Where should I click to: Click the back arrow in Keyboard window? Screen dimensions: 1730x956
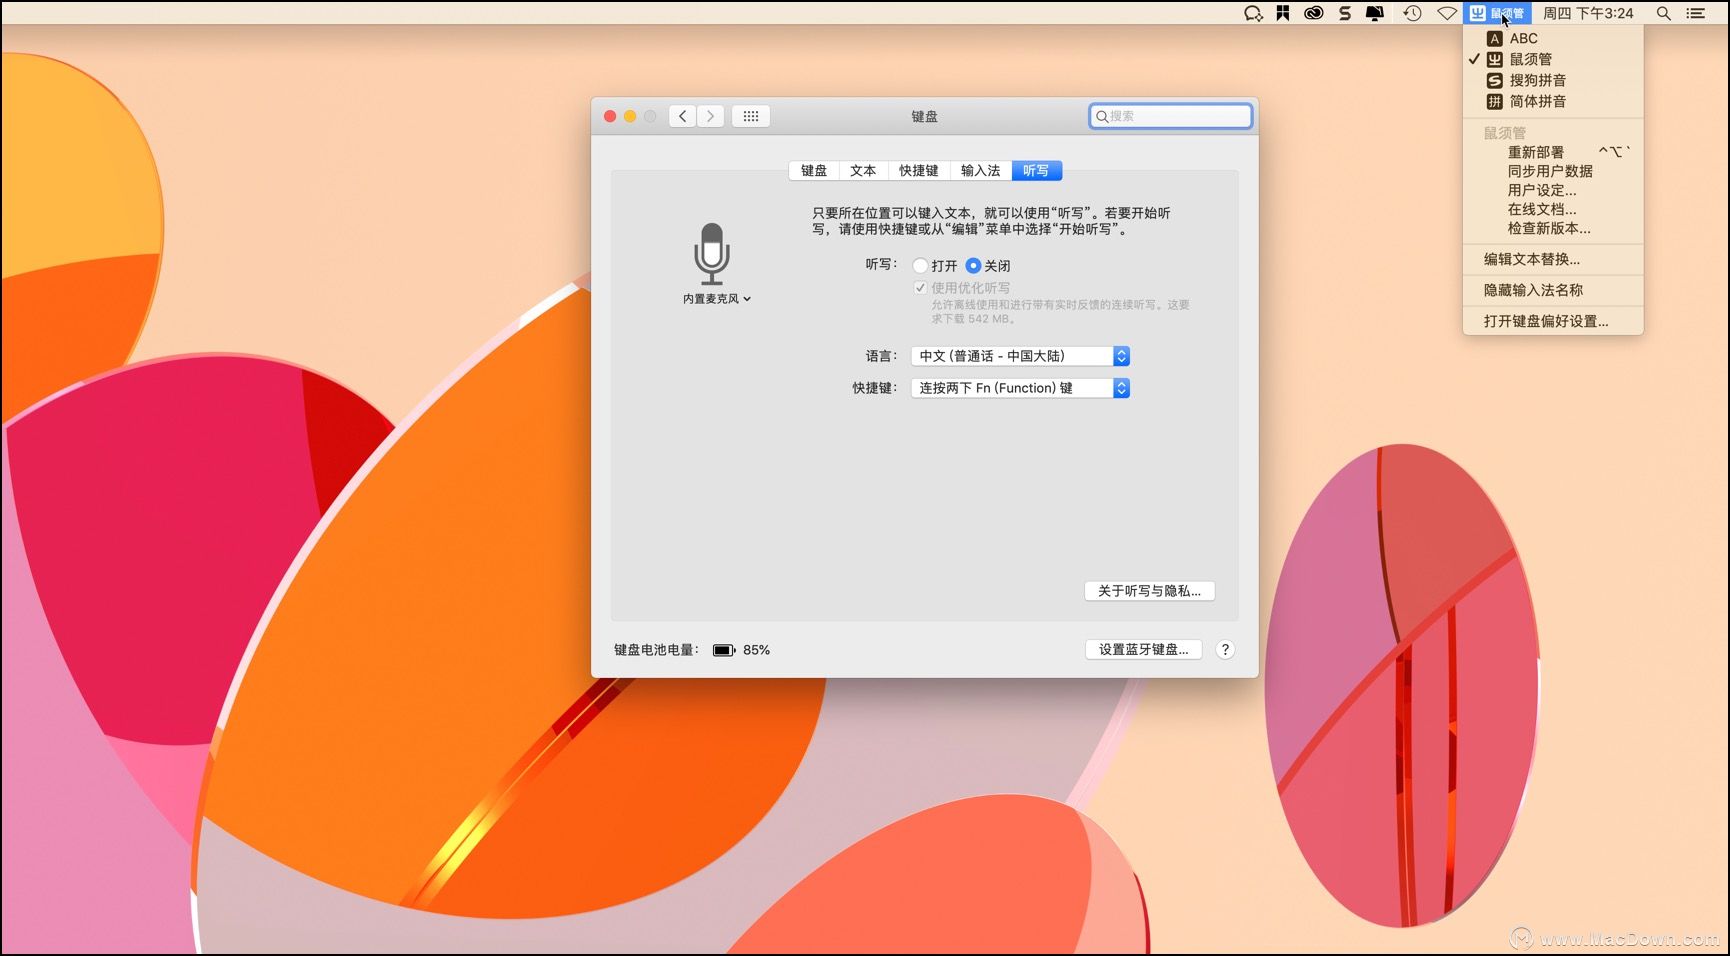point(683,116)
